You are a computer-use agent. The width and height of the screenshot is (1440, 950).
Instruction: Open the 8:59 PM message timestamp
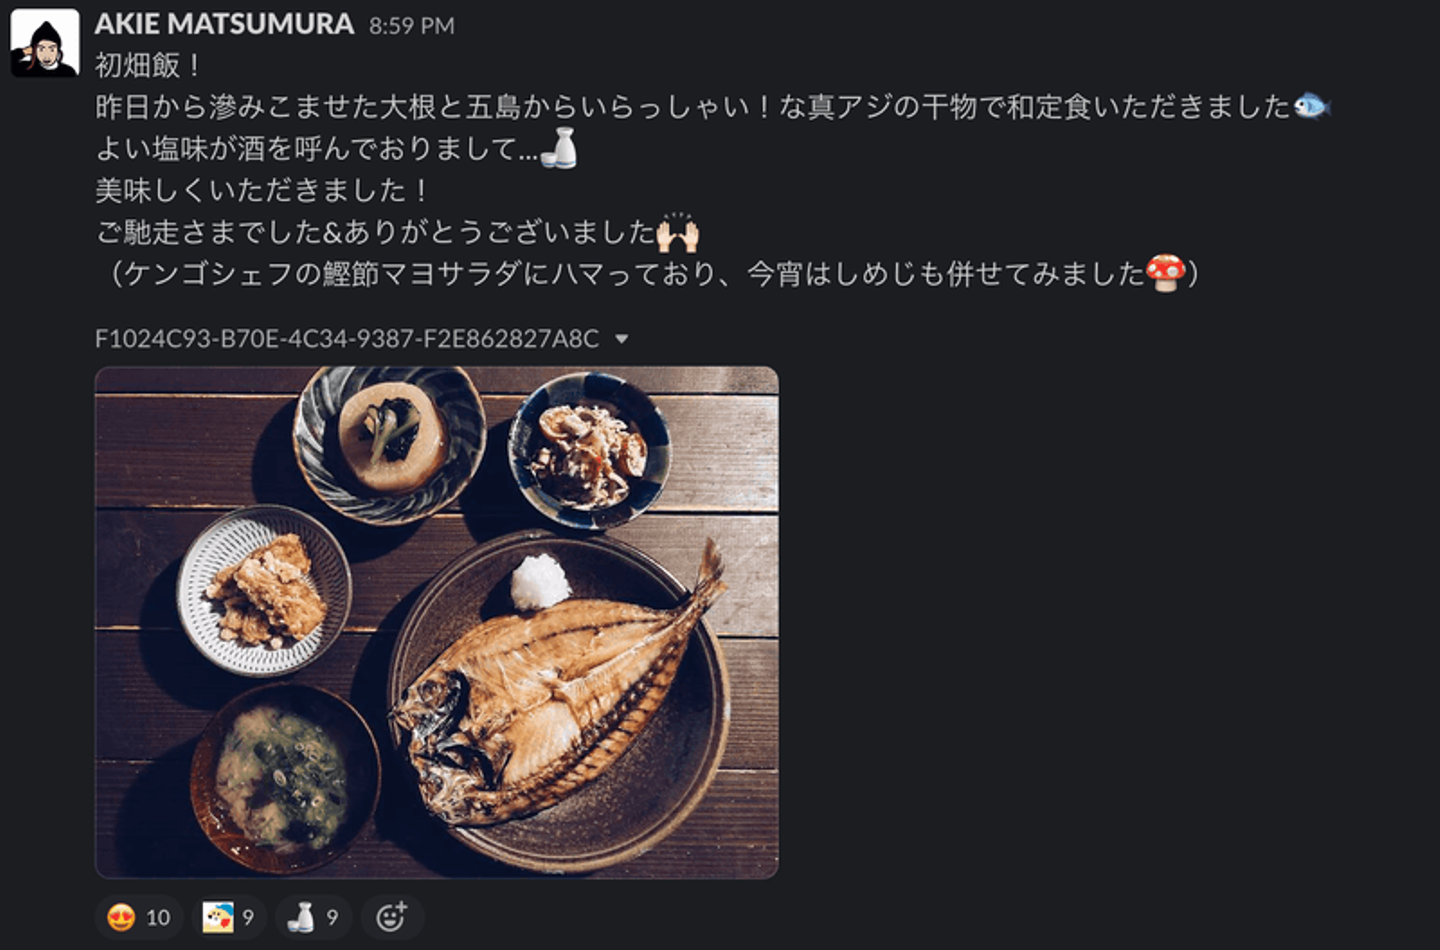[x=411, y=26]
